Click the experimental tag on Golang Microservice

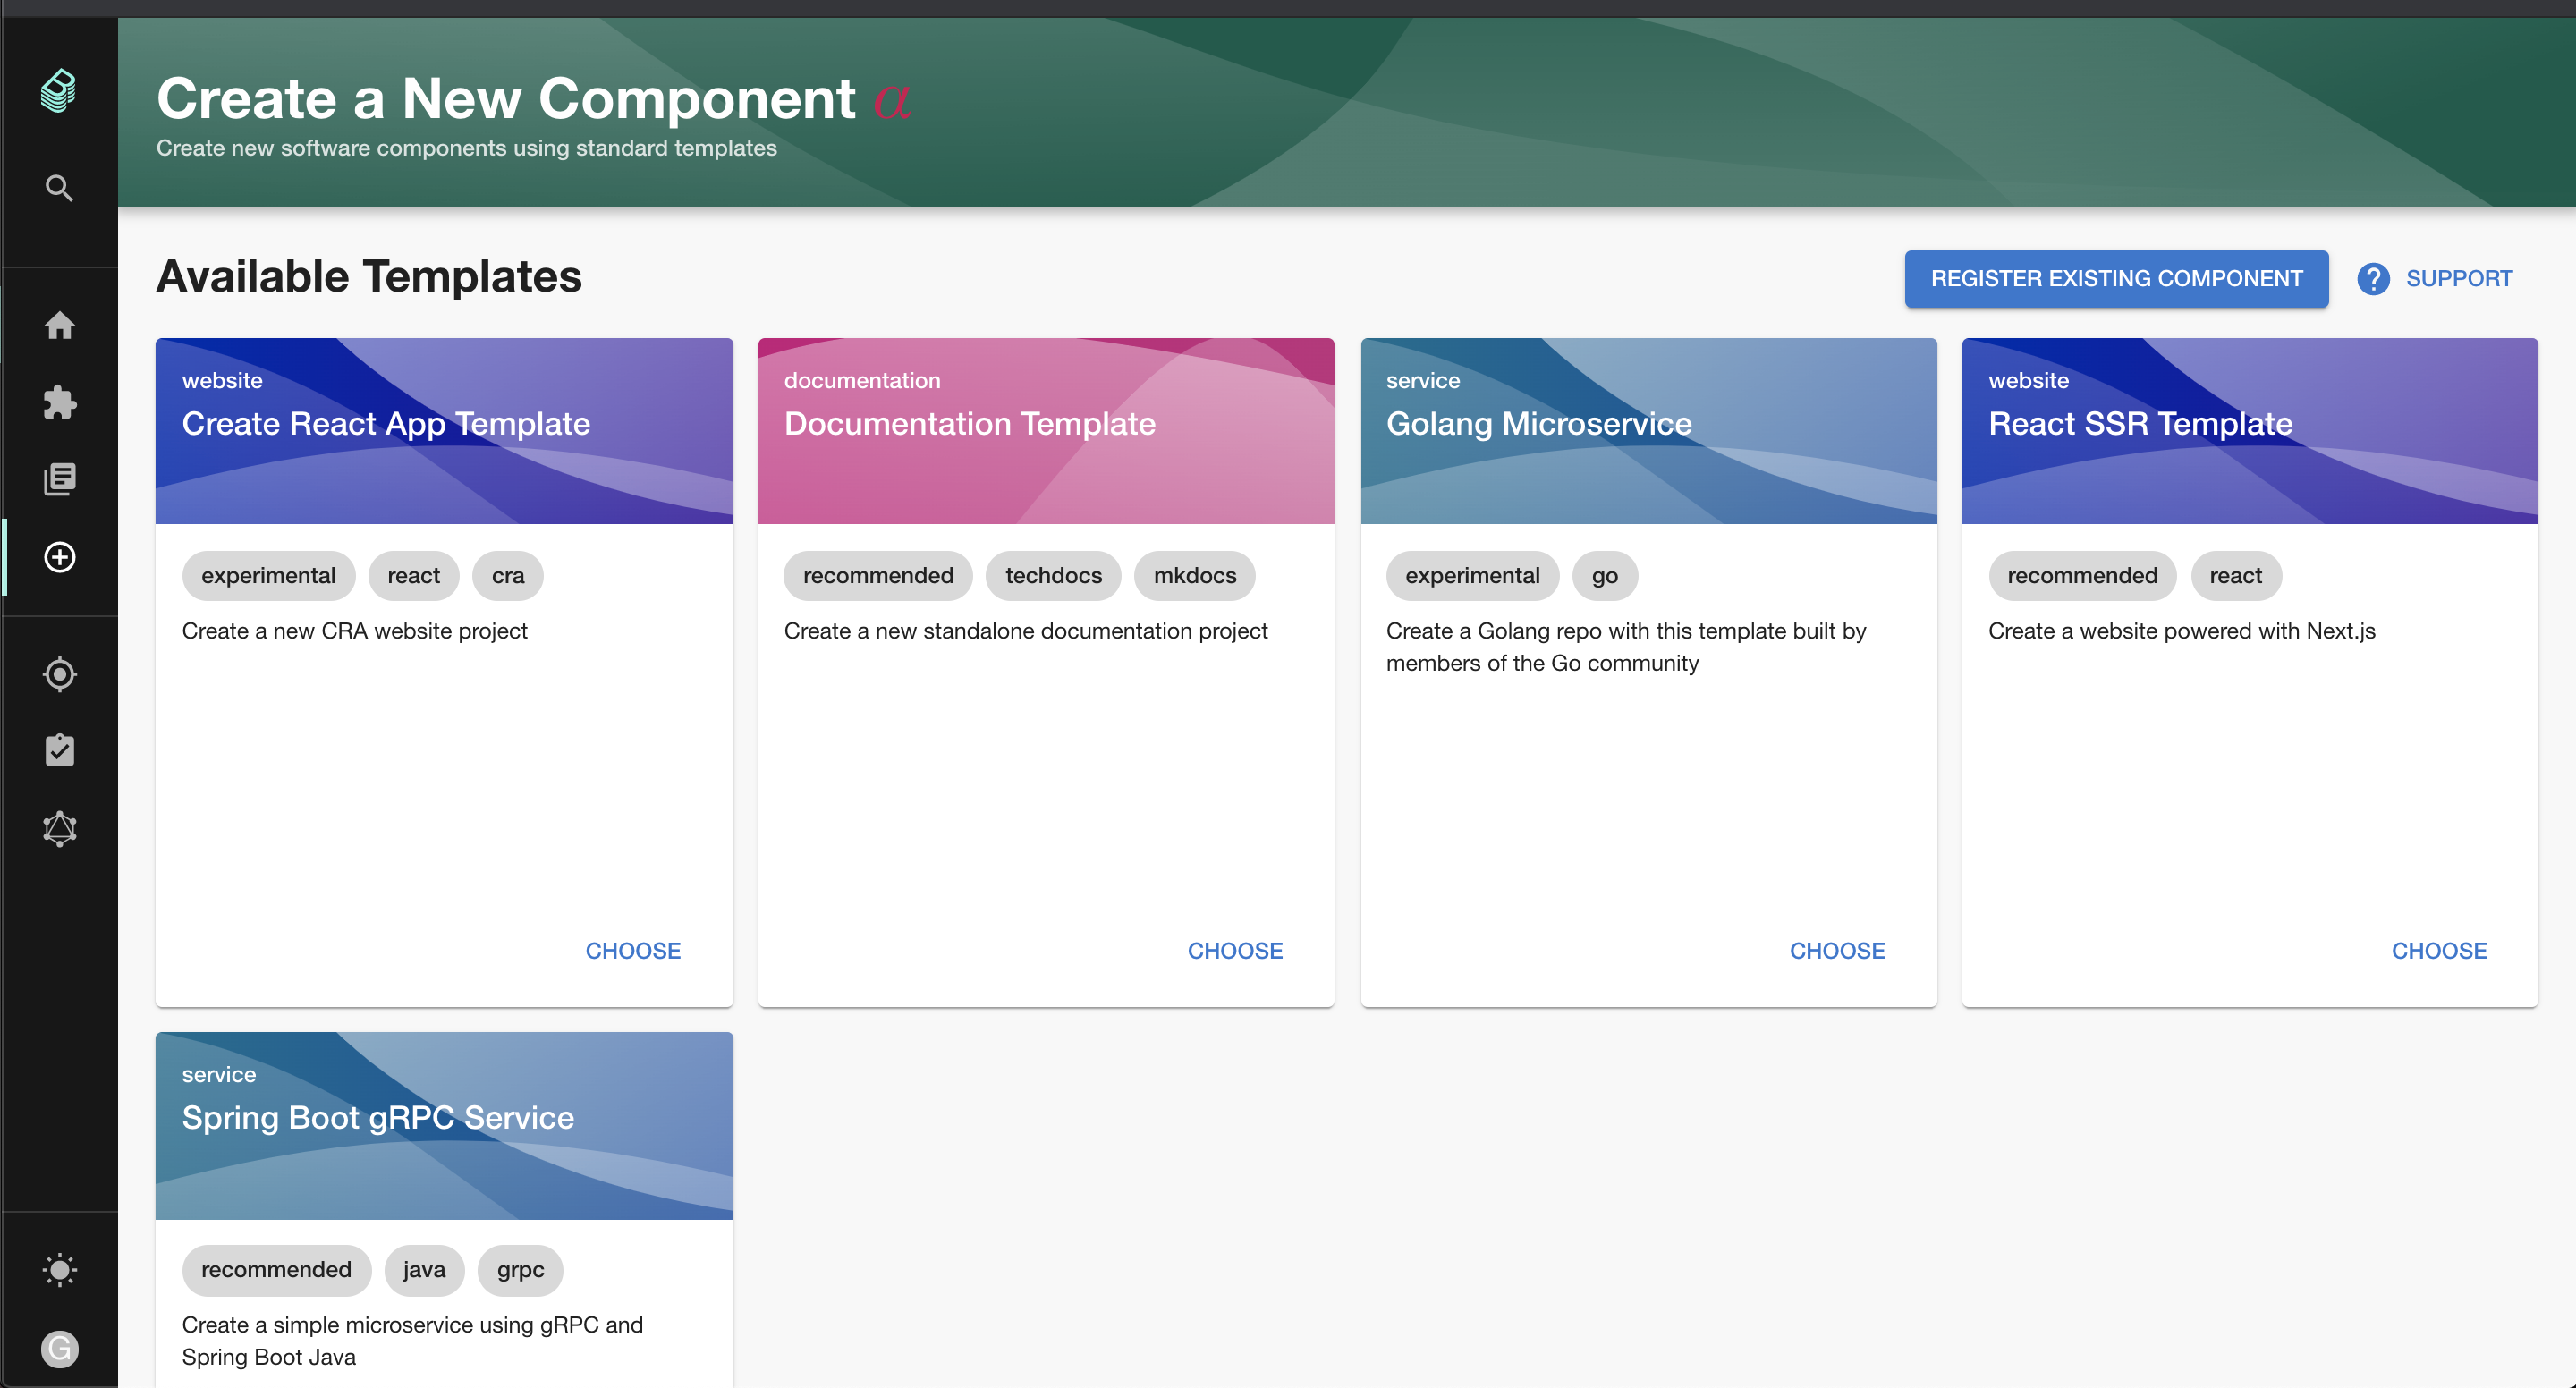click(1471, 576)
